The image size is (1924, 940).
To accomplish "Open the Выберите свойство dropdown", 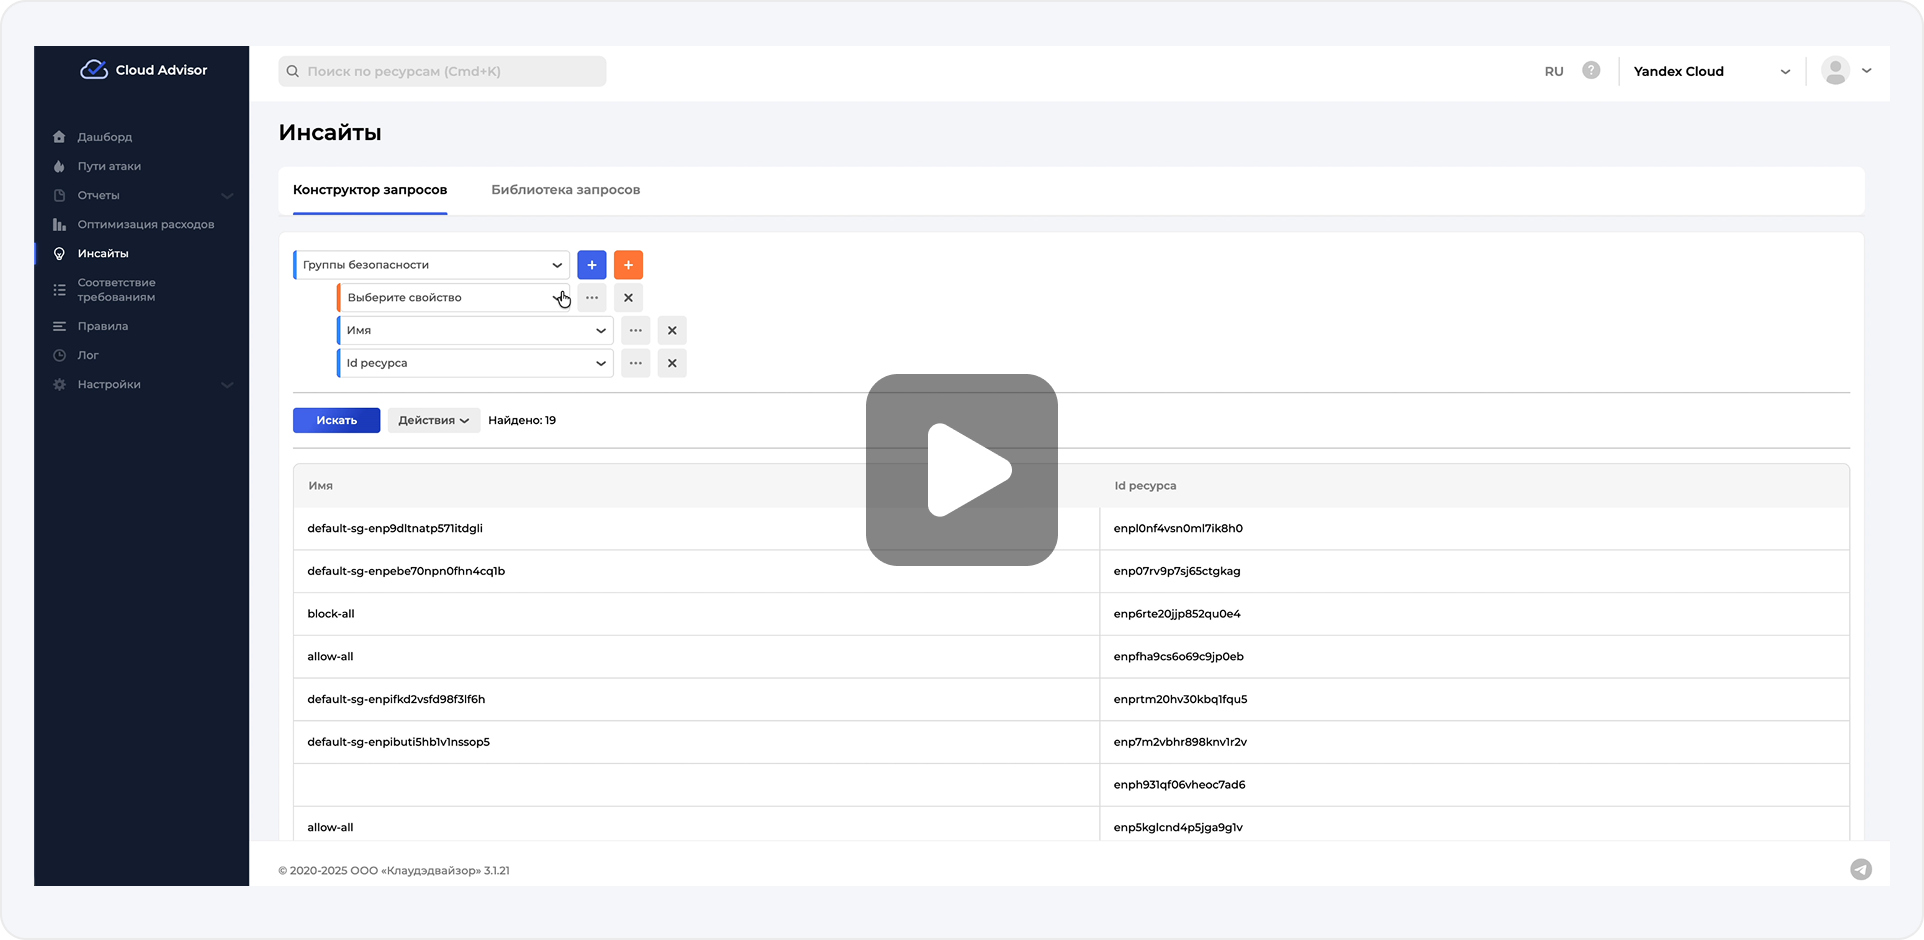I will click(453, 298).
